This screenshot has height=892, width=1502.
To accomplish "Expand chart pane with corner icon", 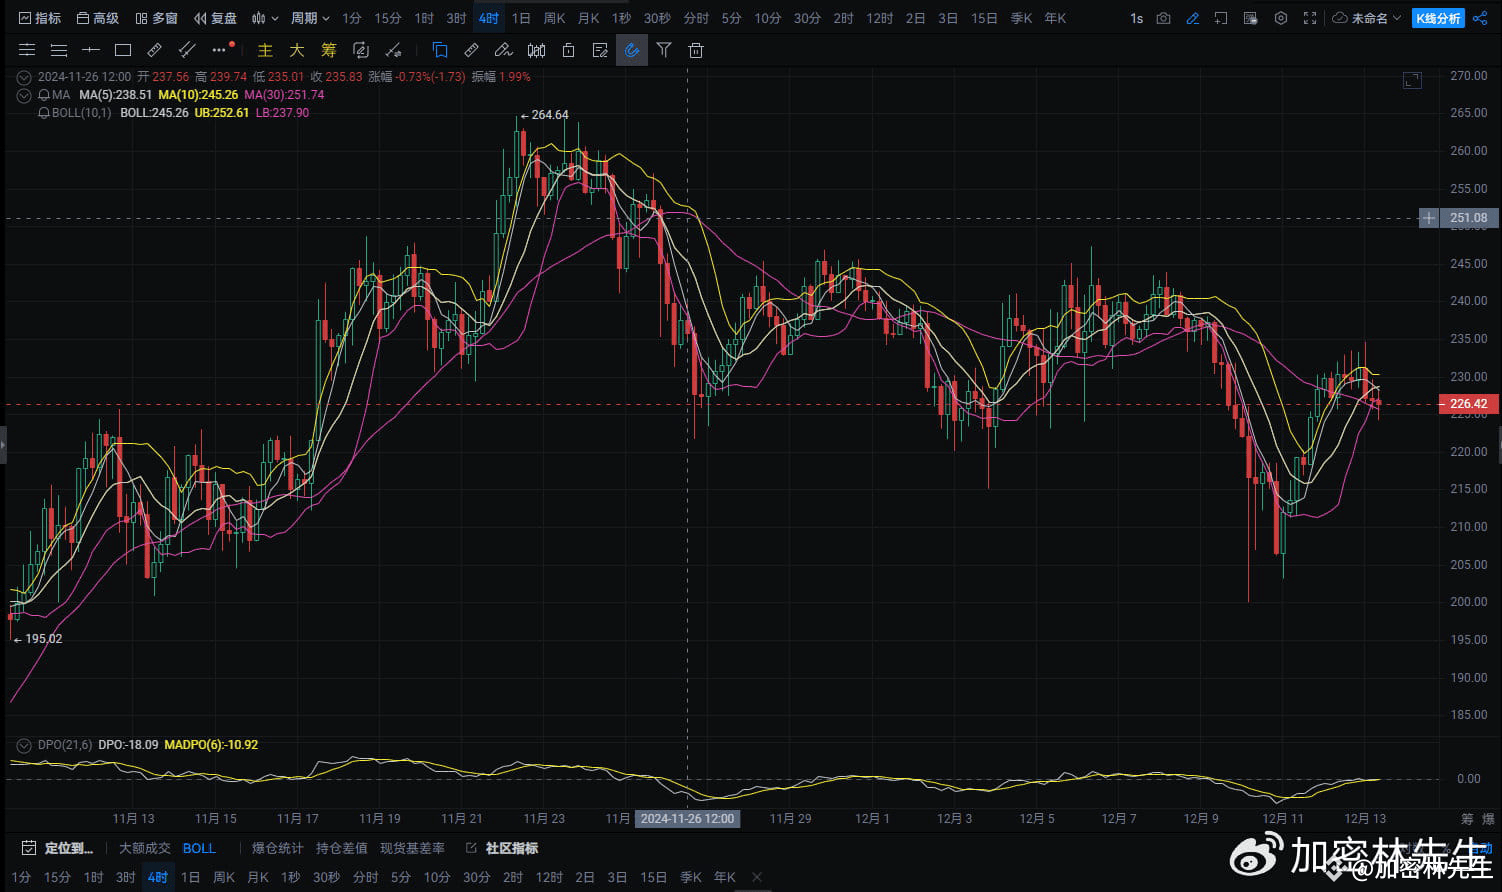I will (x=1412, y=80).
